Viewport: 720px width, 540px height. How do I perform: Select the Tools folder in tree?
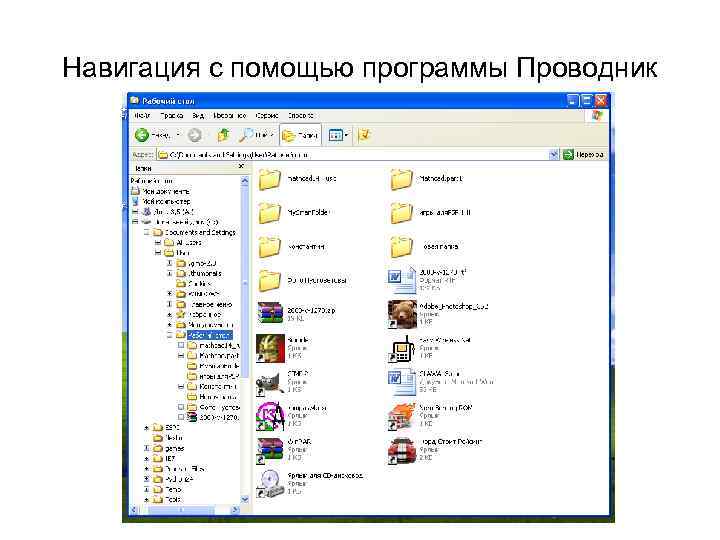[173, 500]
